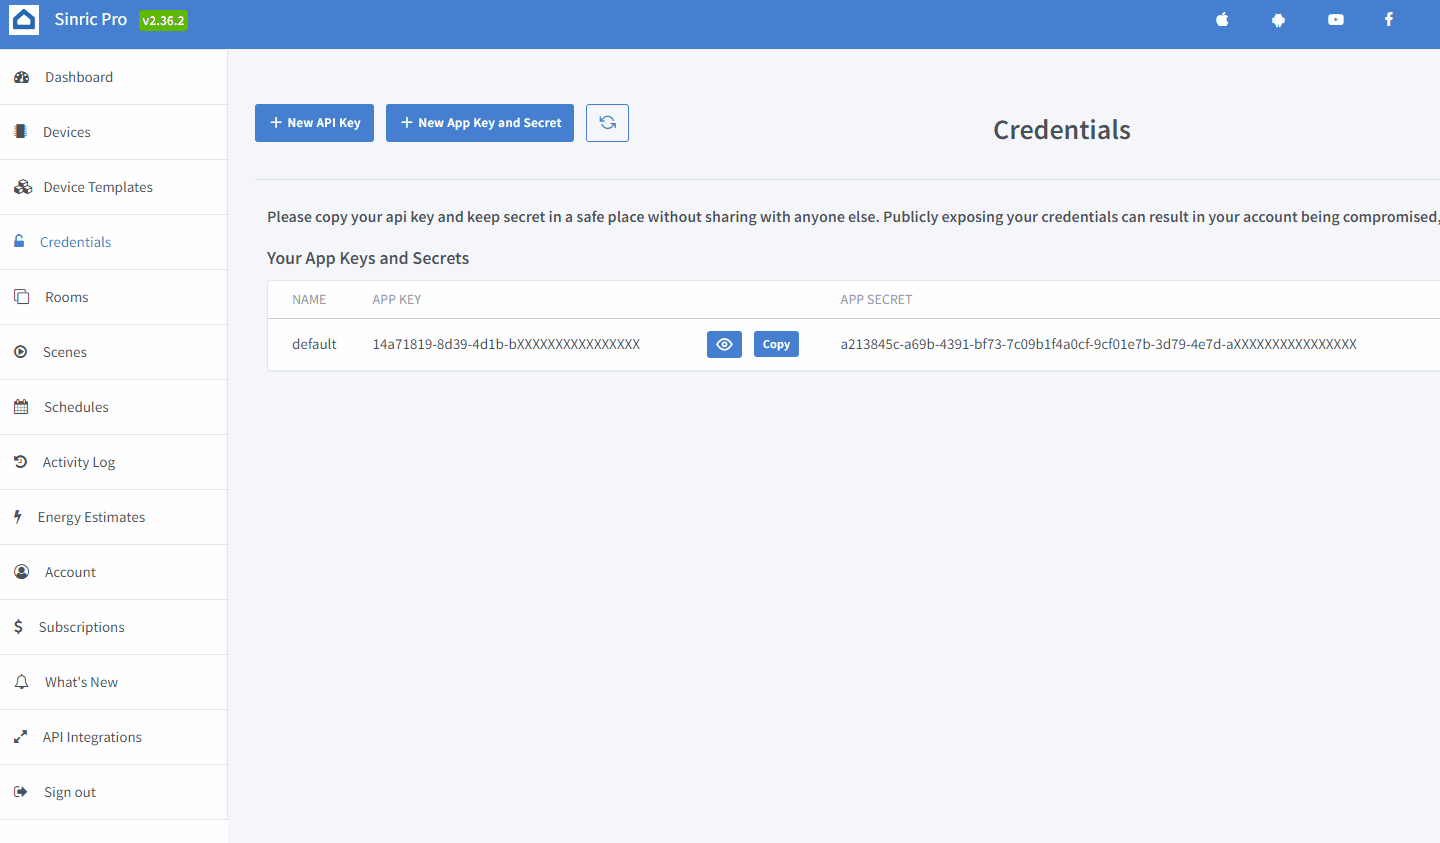The image size is (1440, 843).
Task: Create a New API Key
Action: click(314, 123)
